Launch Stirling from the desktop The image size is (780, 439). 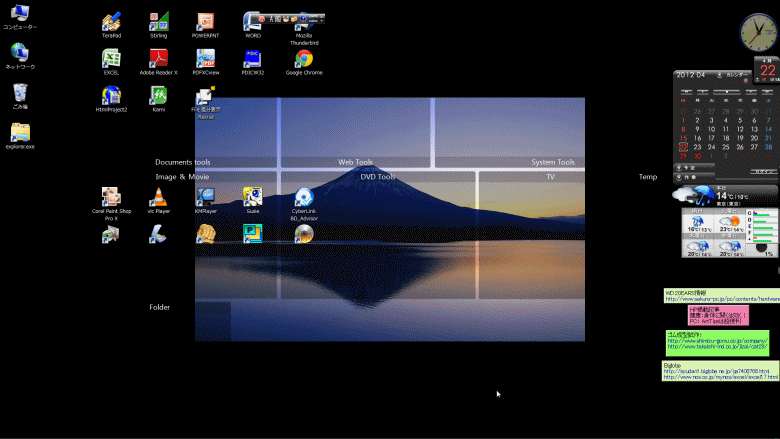[x=158, y=22]
